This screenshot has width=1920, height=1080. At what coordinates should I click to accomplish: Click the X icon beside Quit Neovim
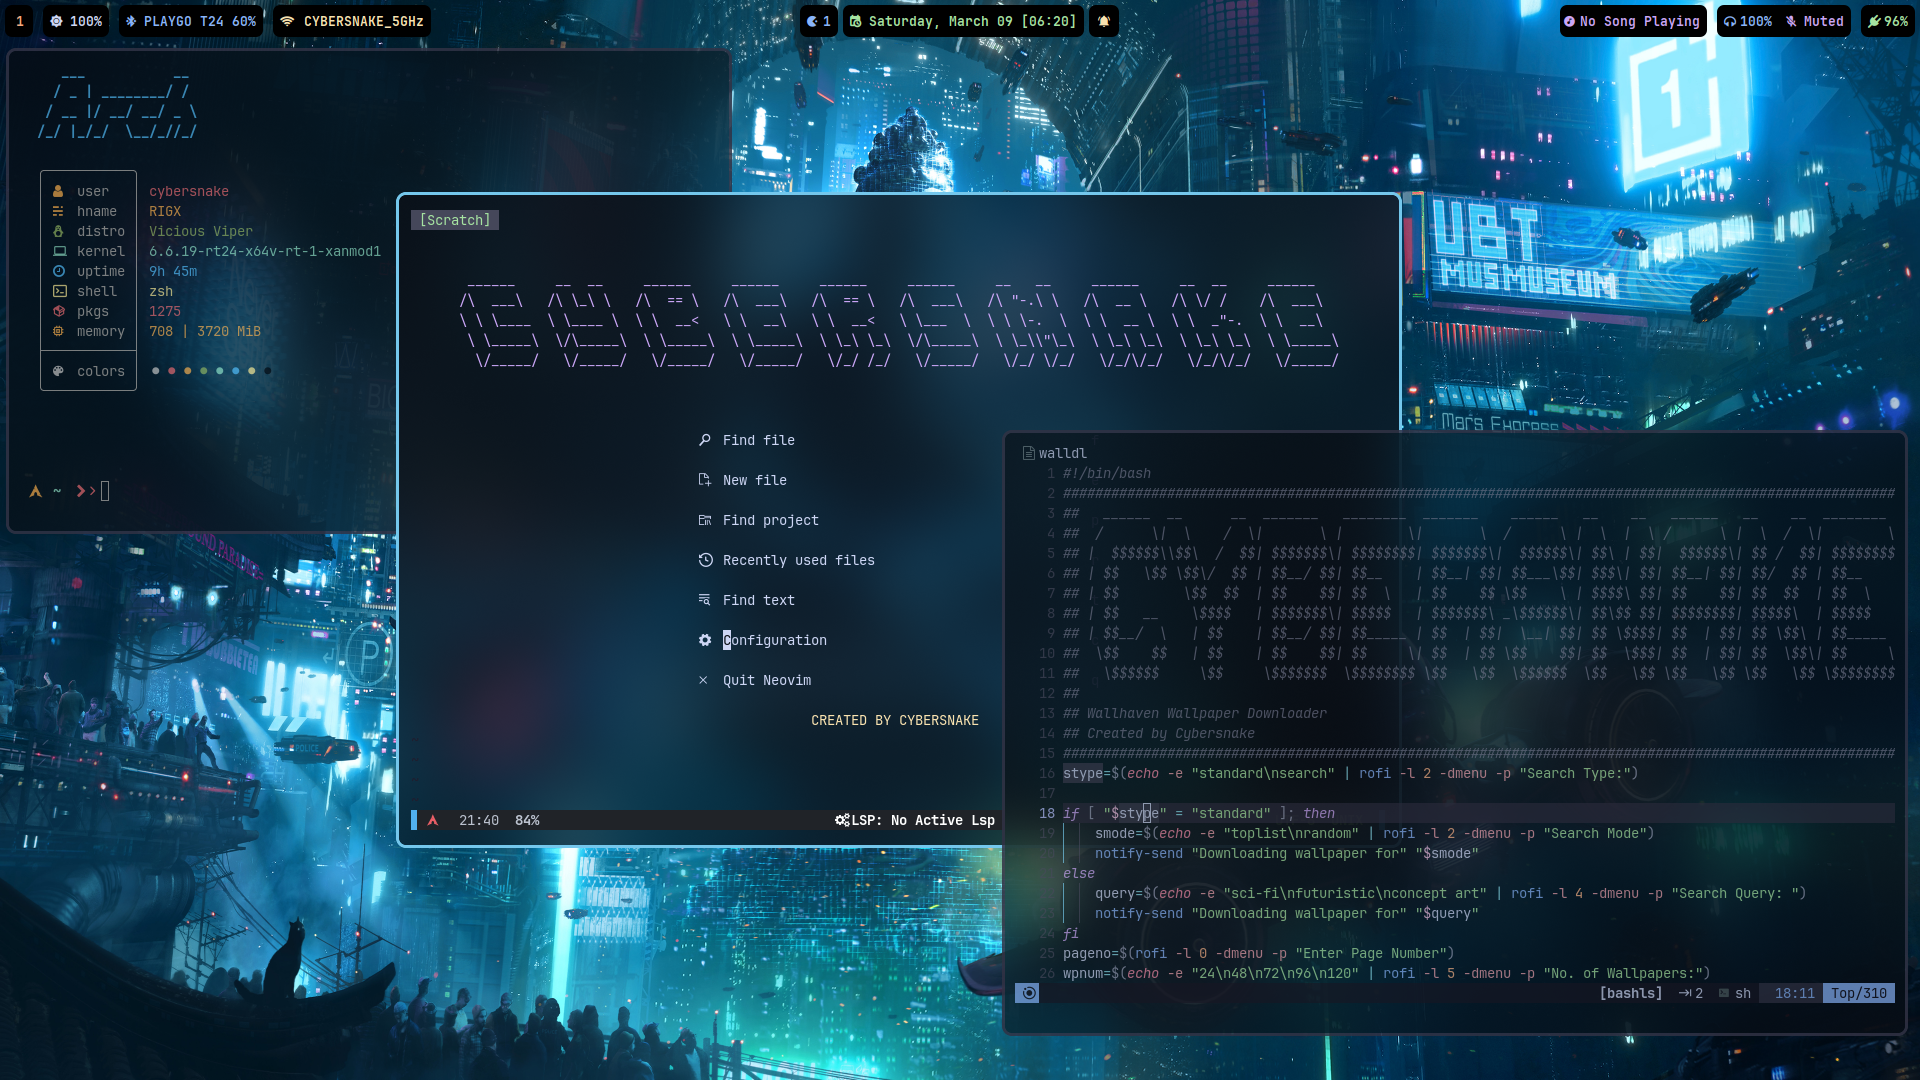(703, 680)
